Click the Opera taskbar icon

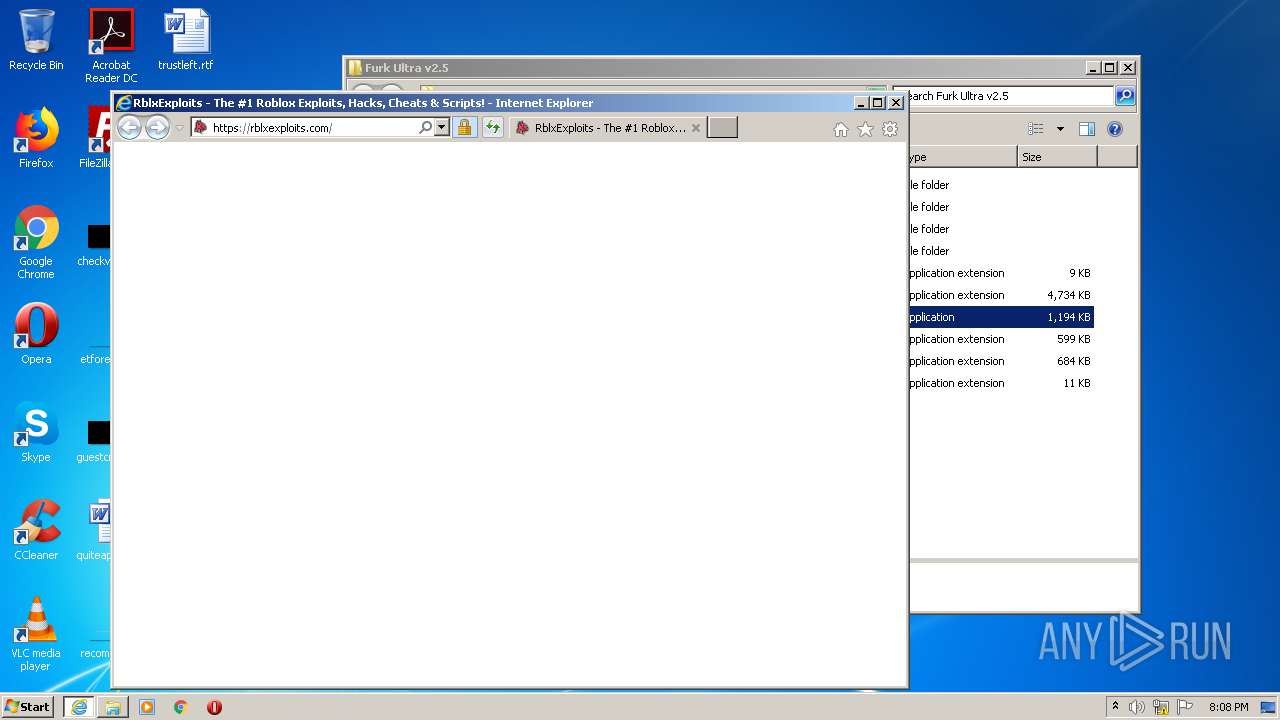click(x=214, y=707)
